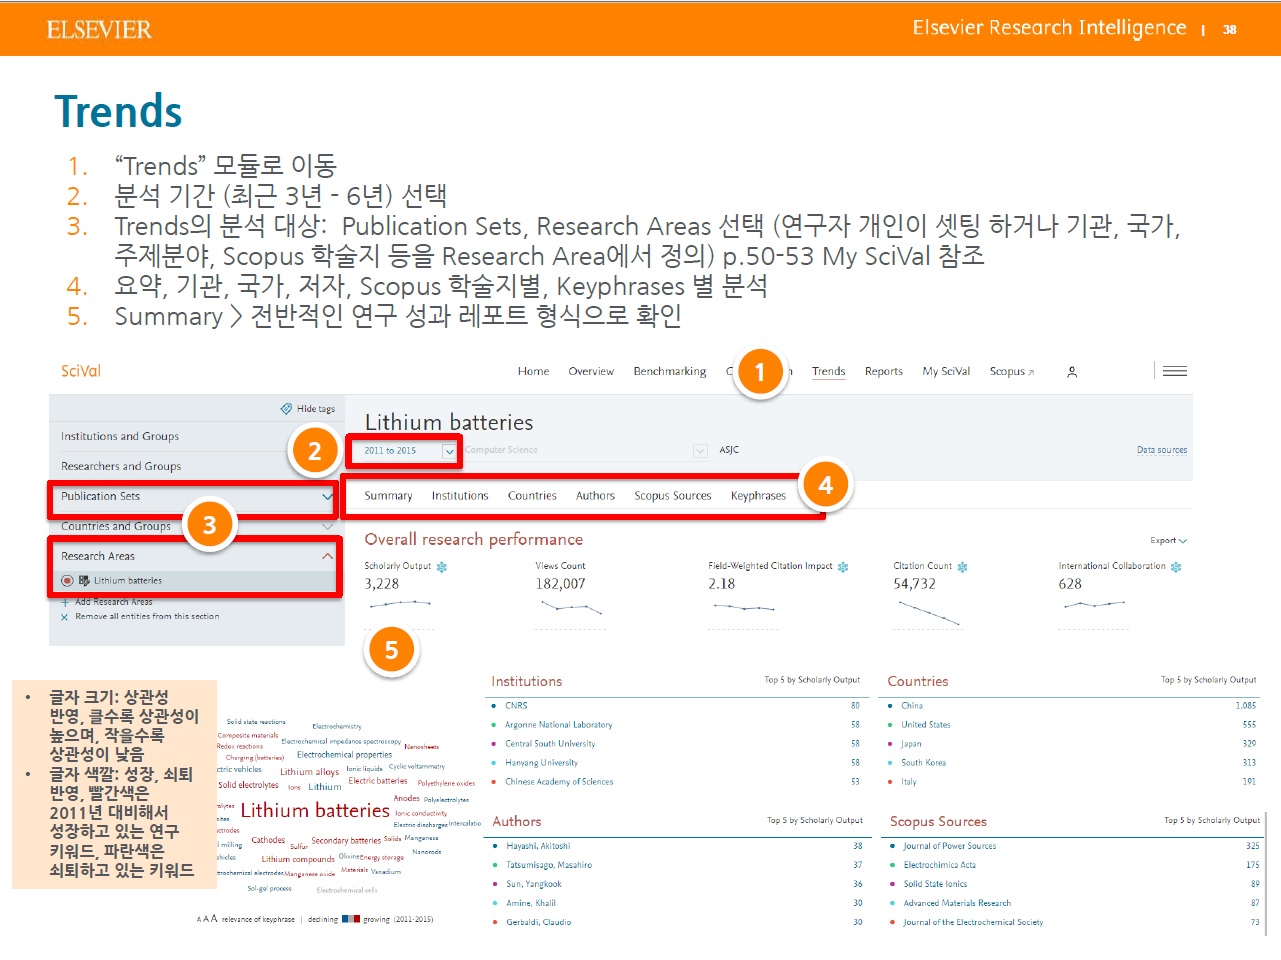Open My SciVal menu

pos(946,372)
